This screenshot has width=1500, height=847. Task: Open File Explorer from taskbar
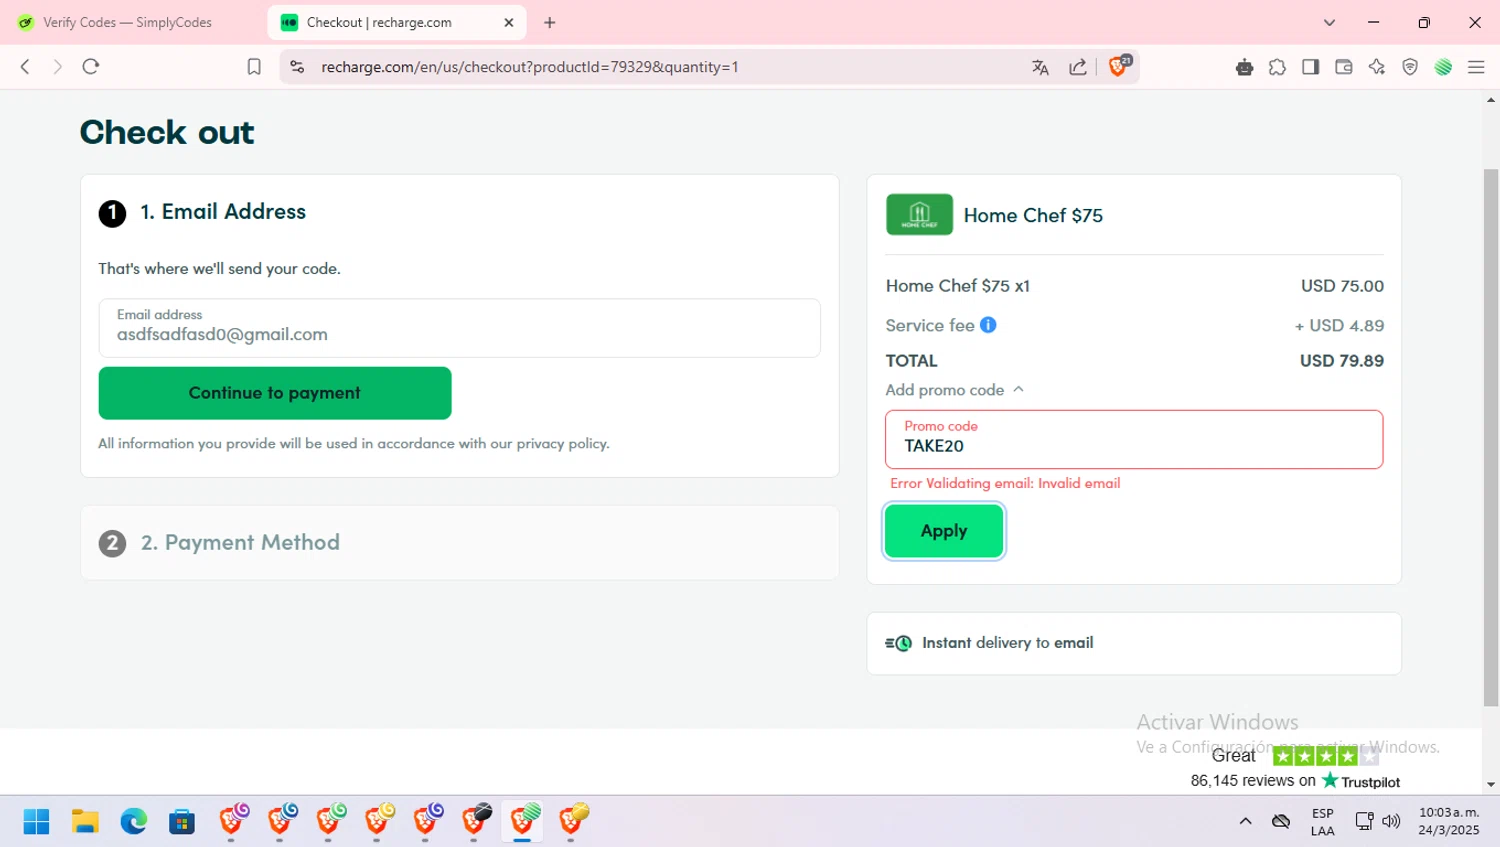coord(85,821)
